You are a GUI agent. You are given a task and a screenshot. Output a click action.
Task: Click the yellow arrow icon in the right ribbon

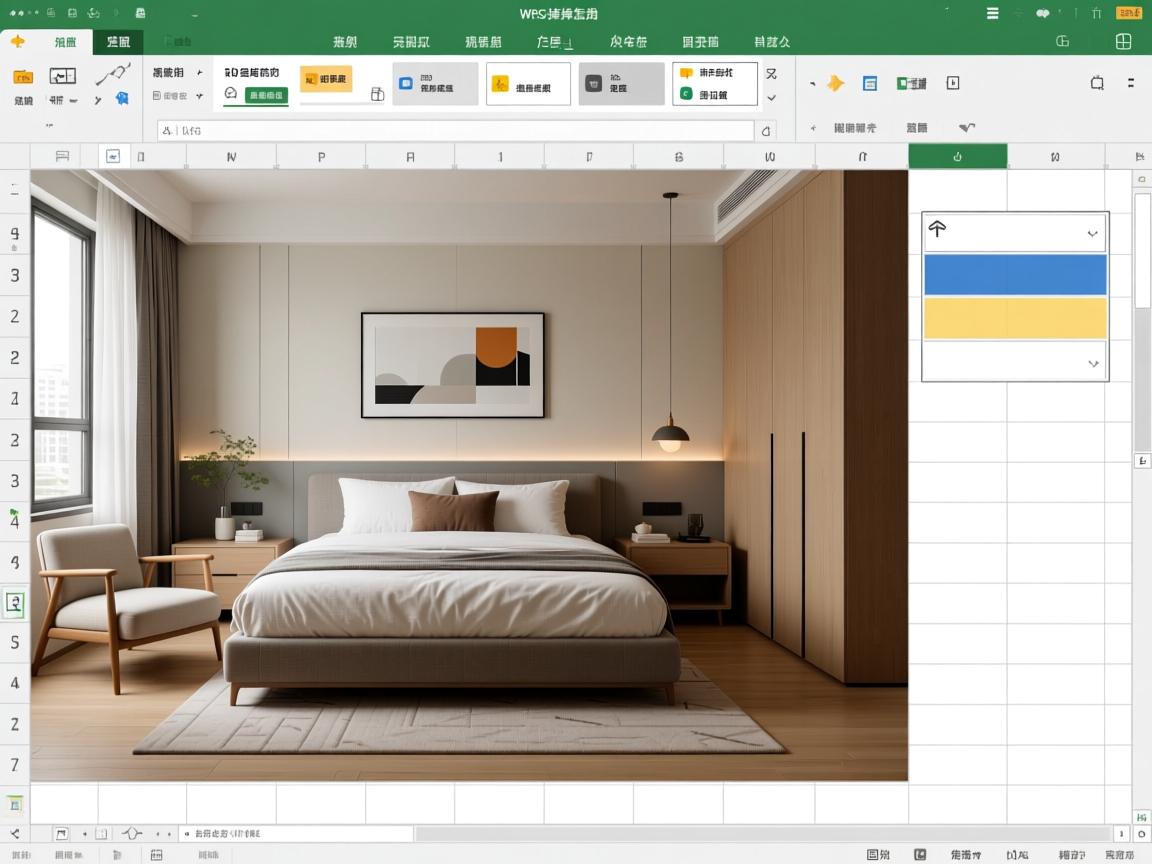click(x=835, y=84)
